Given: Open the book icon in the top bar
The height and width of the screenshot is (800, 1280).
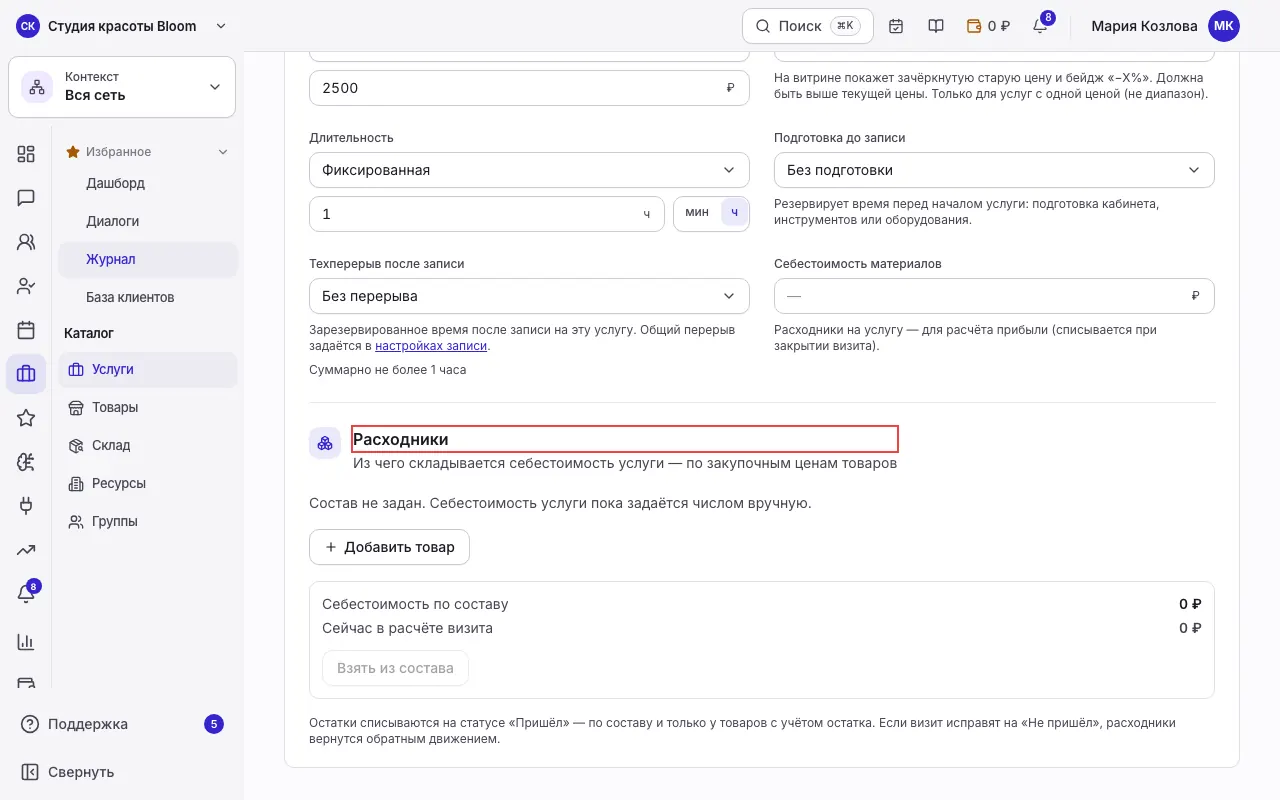Looking at the screenshot, I should [936, 26].
